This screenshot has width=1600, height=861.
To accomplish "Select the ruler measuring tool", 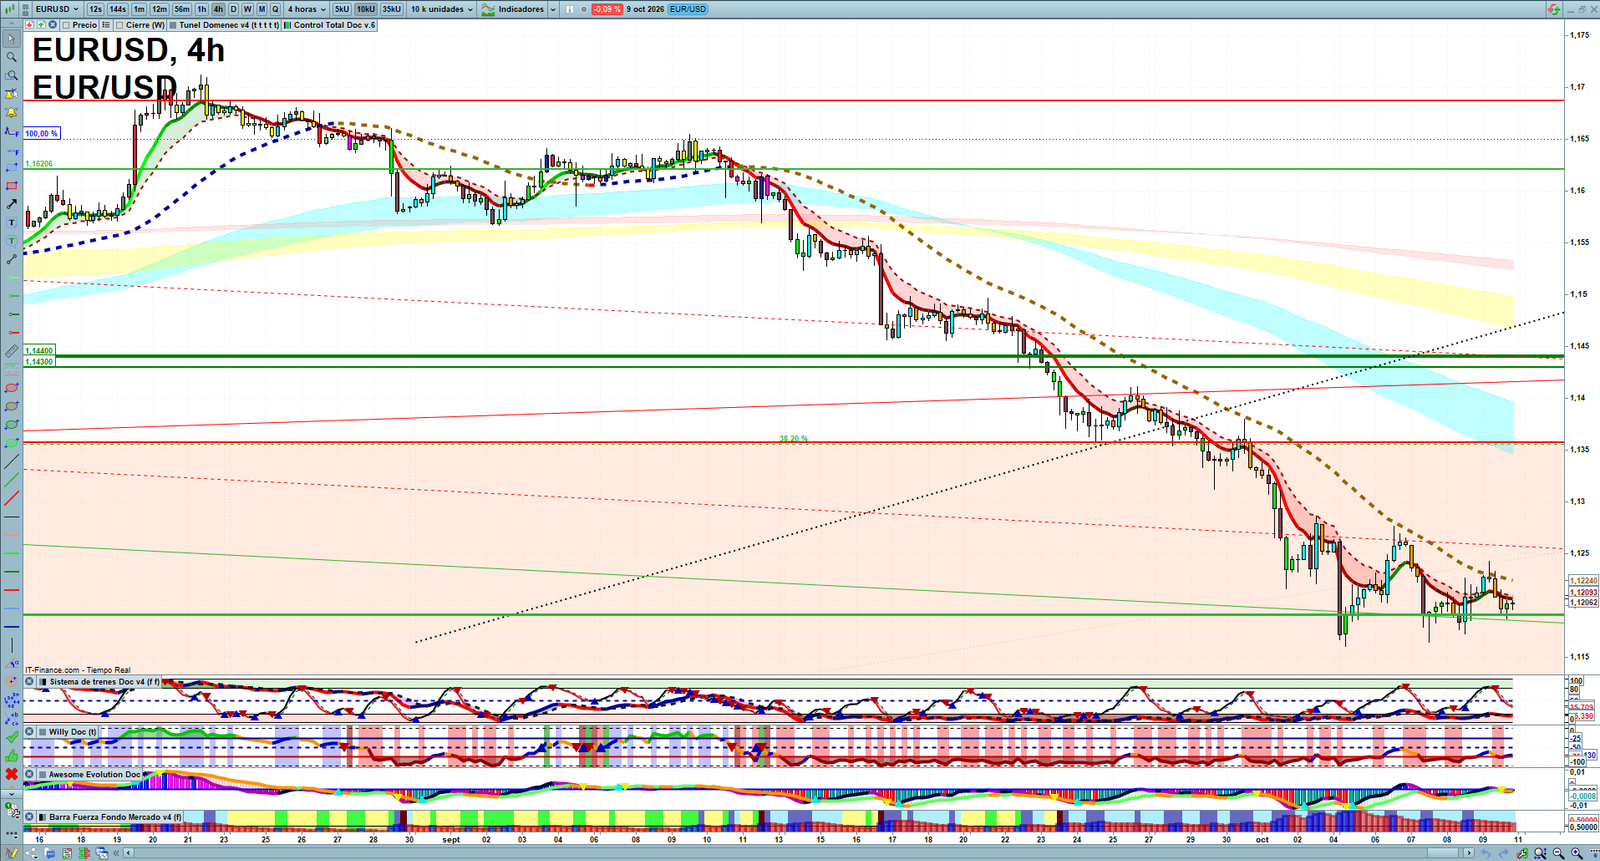I will click(11, 351).
